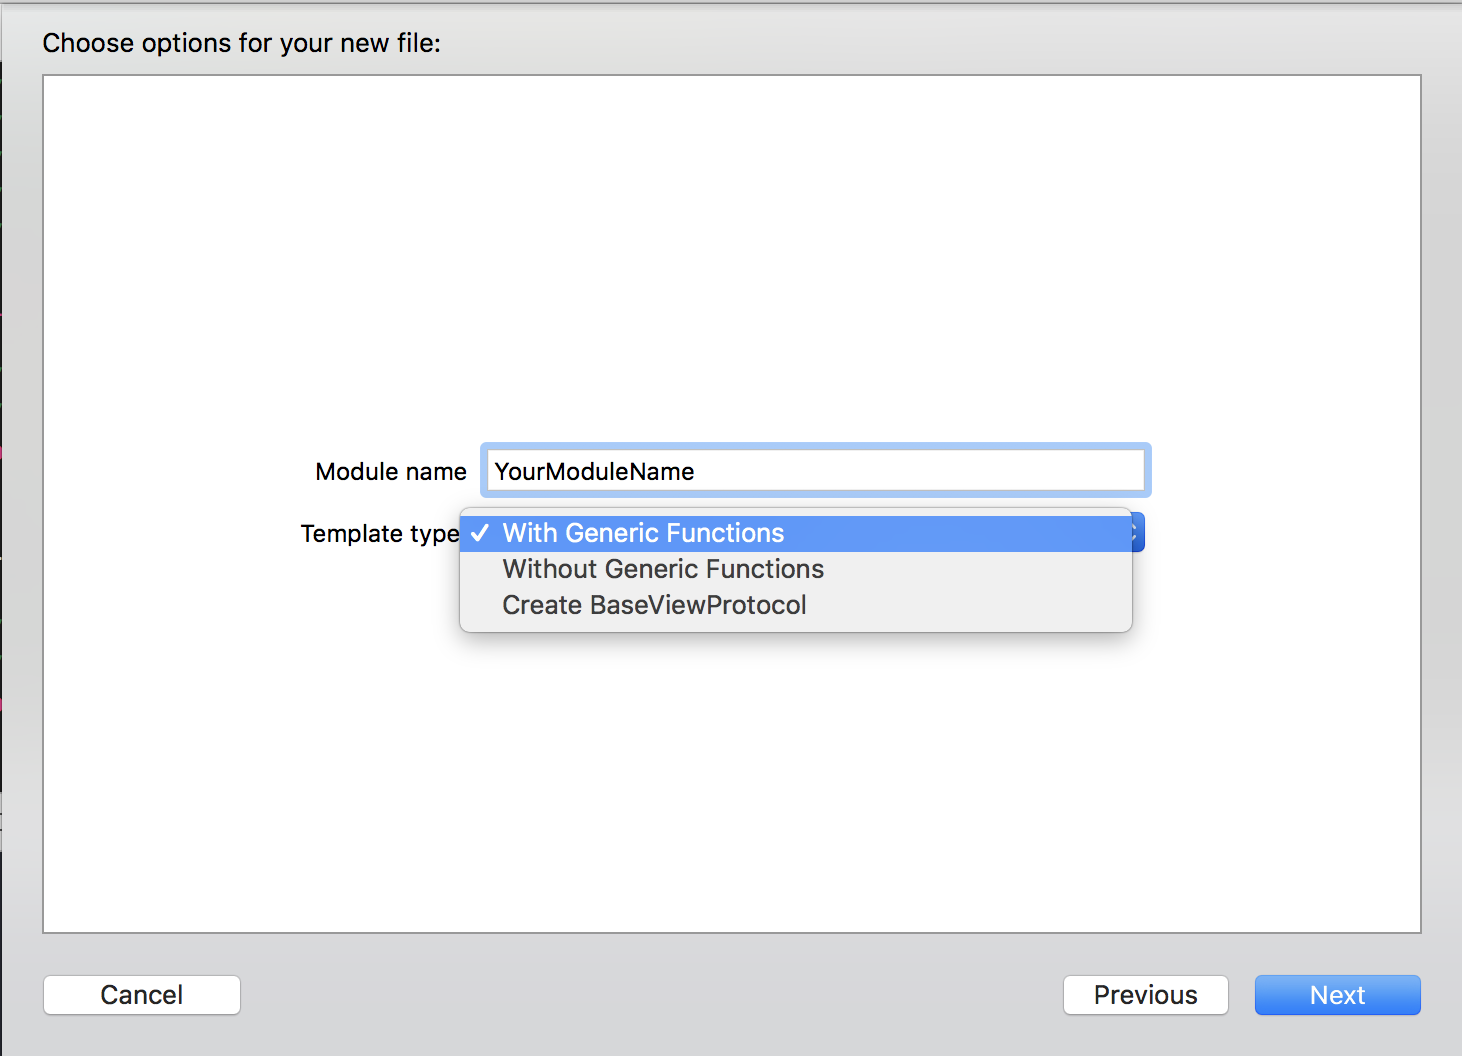Focus the Module name text field
1462x1056 pixels.
pyautogui.click(x=815, y=470)
